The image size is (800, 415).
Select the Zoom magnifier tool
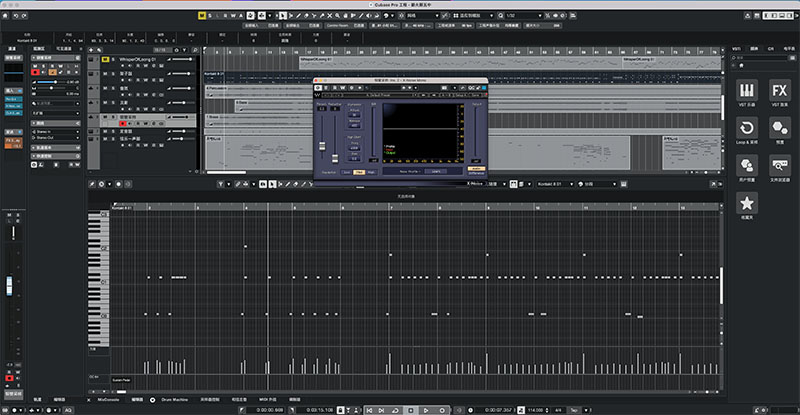(337, 16)
